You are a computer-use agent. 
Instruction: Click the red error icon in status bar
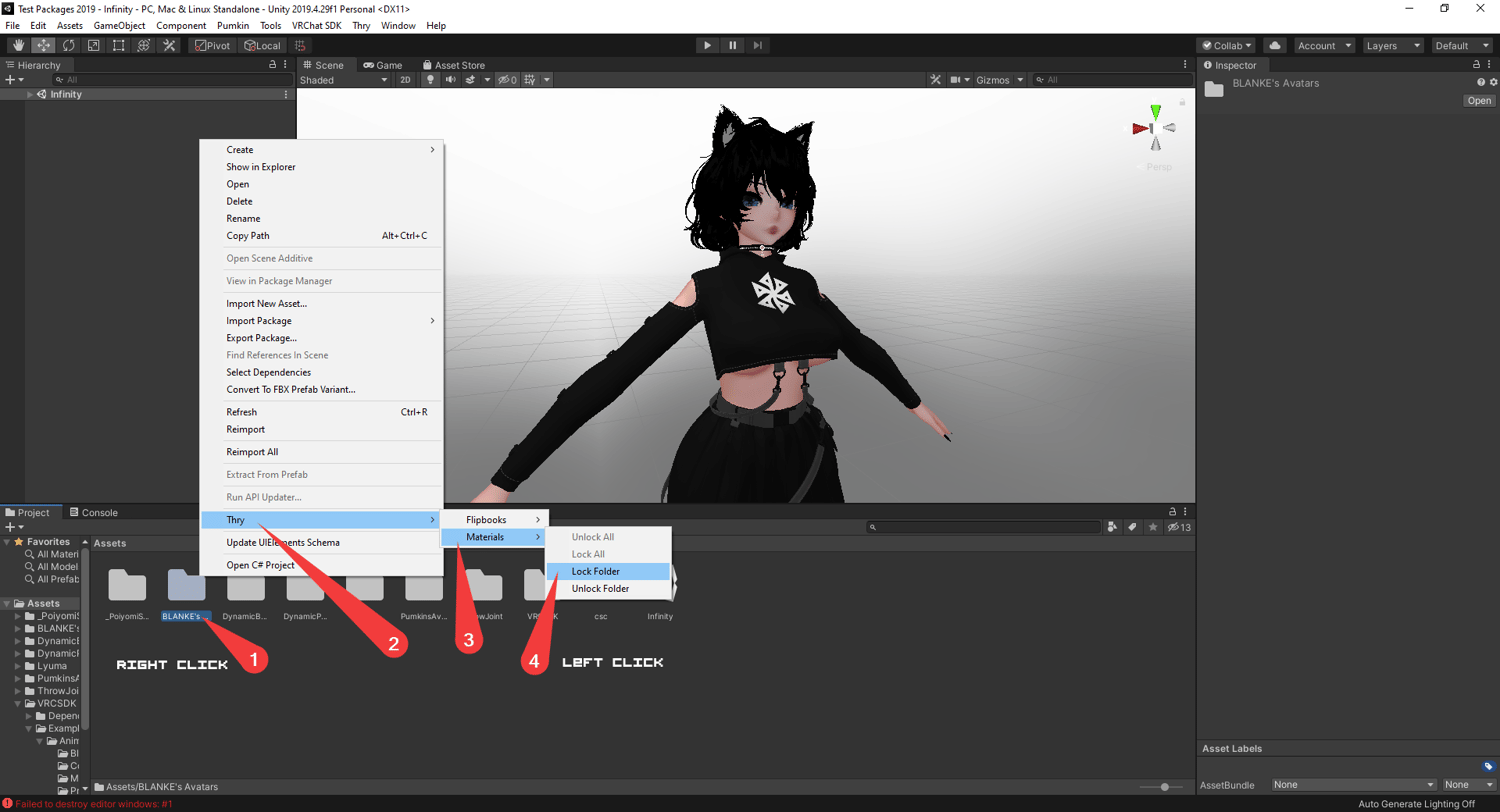pyautogui.click(x=8, y=803)
